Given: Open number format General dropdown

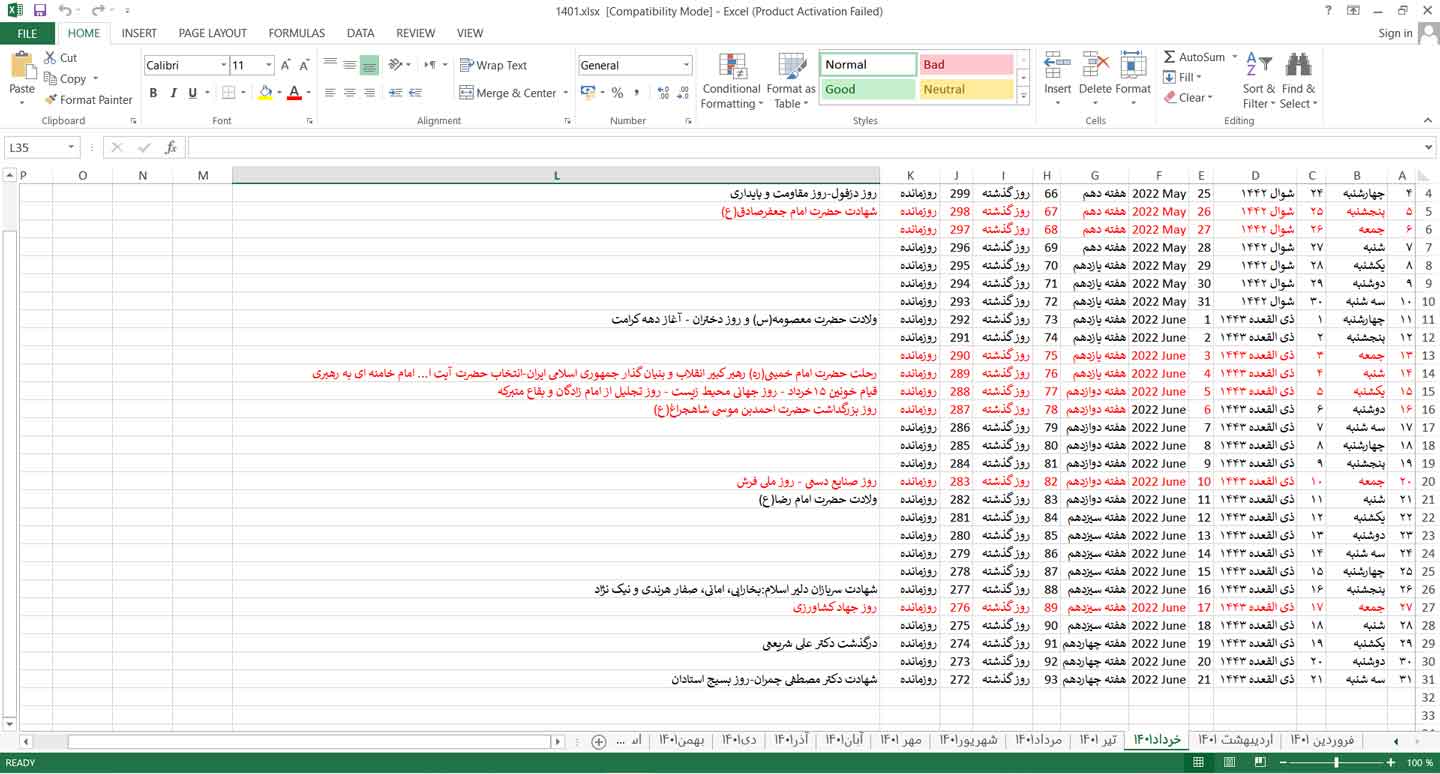Looking at the screenshot, I should click(x=686, y=65).
